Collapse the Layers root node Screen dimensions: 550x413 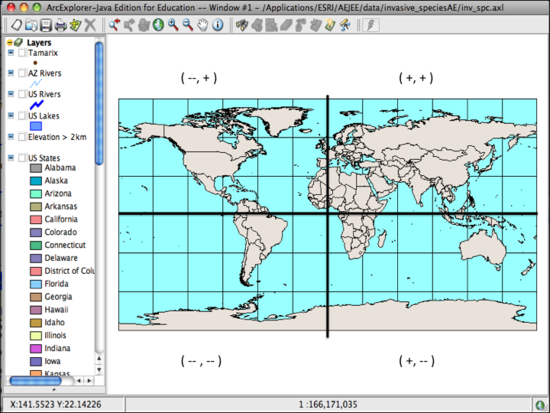click(9, 43)
